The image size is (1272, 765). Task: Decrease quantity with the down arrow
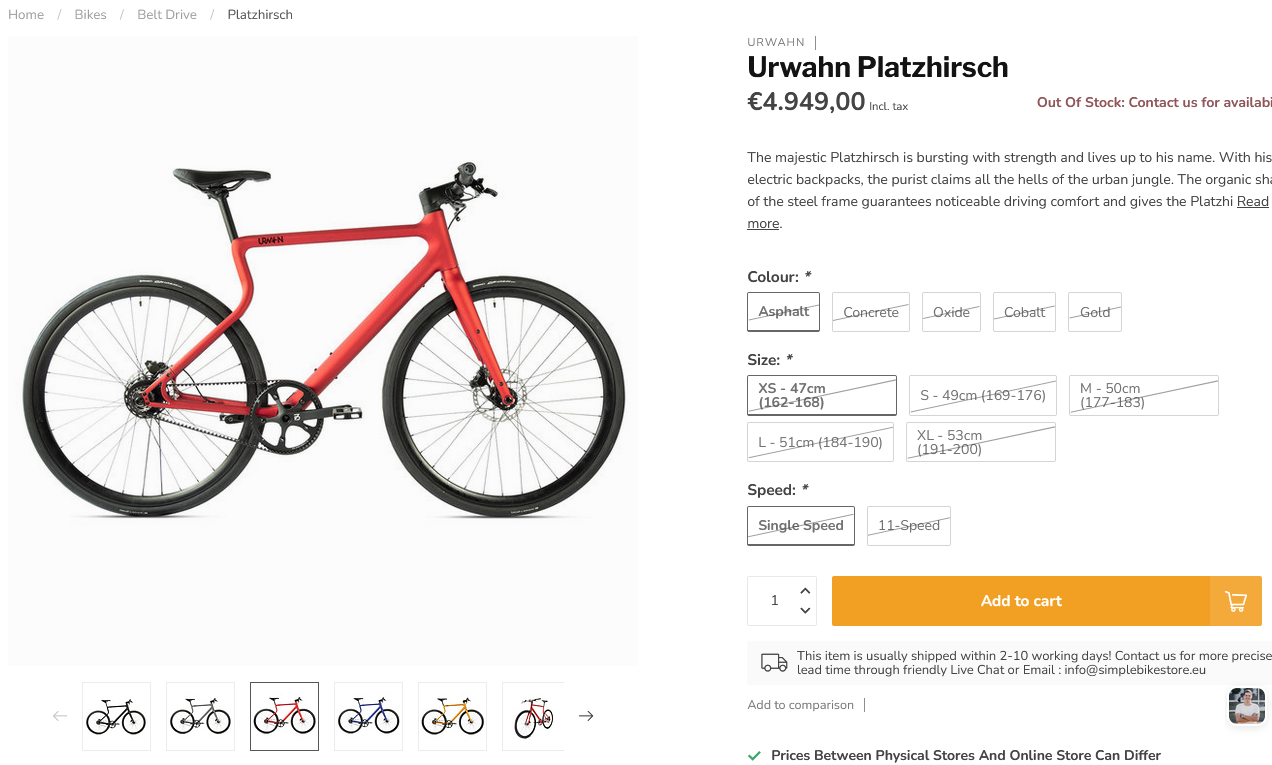pos(805,610)
